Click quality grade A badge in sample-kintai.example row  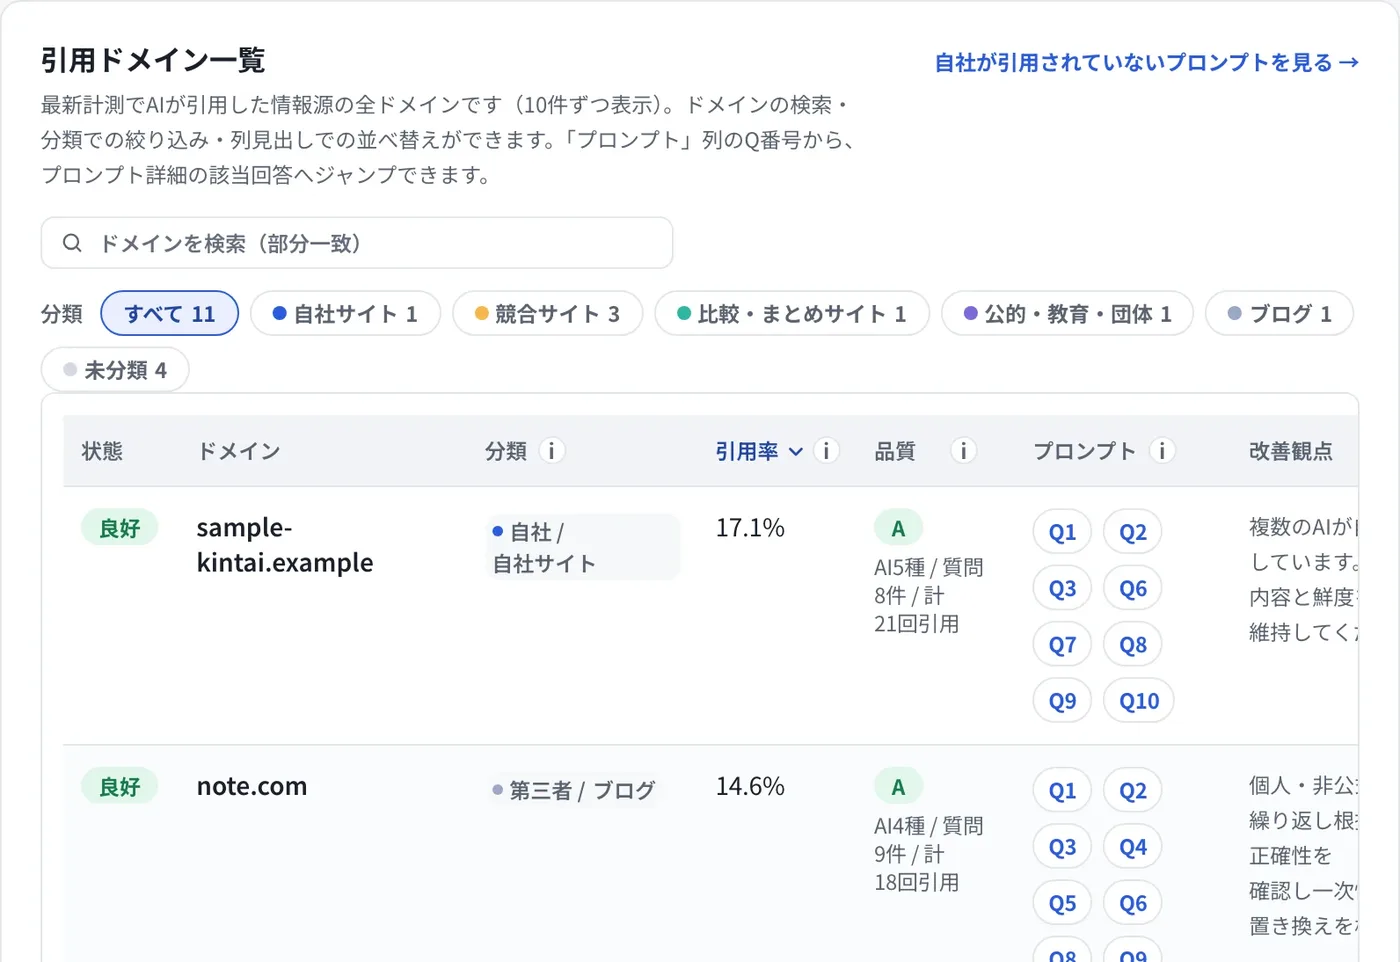pos(898,528)
